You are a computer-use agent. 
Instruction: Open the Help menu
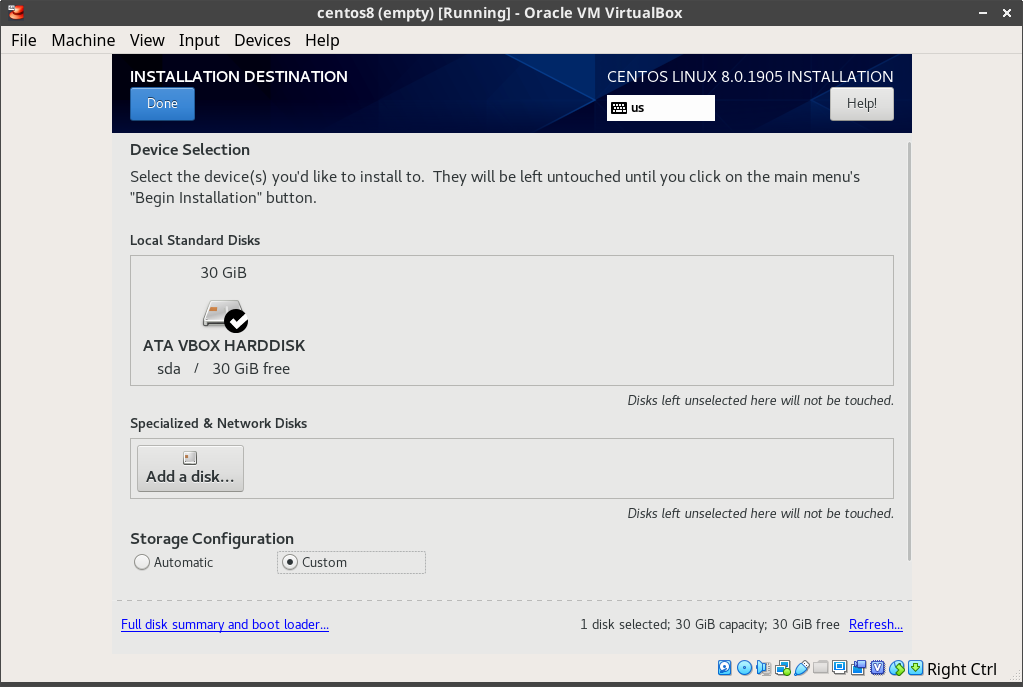(322, 40)
